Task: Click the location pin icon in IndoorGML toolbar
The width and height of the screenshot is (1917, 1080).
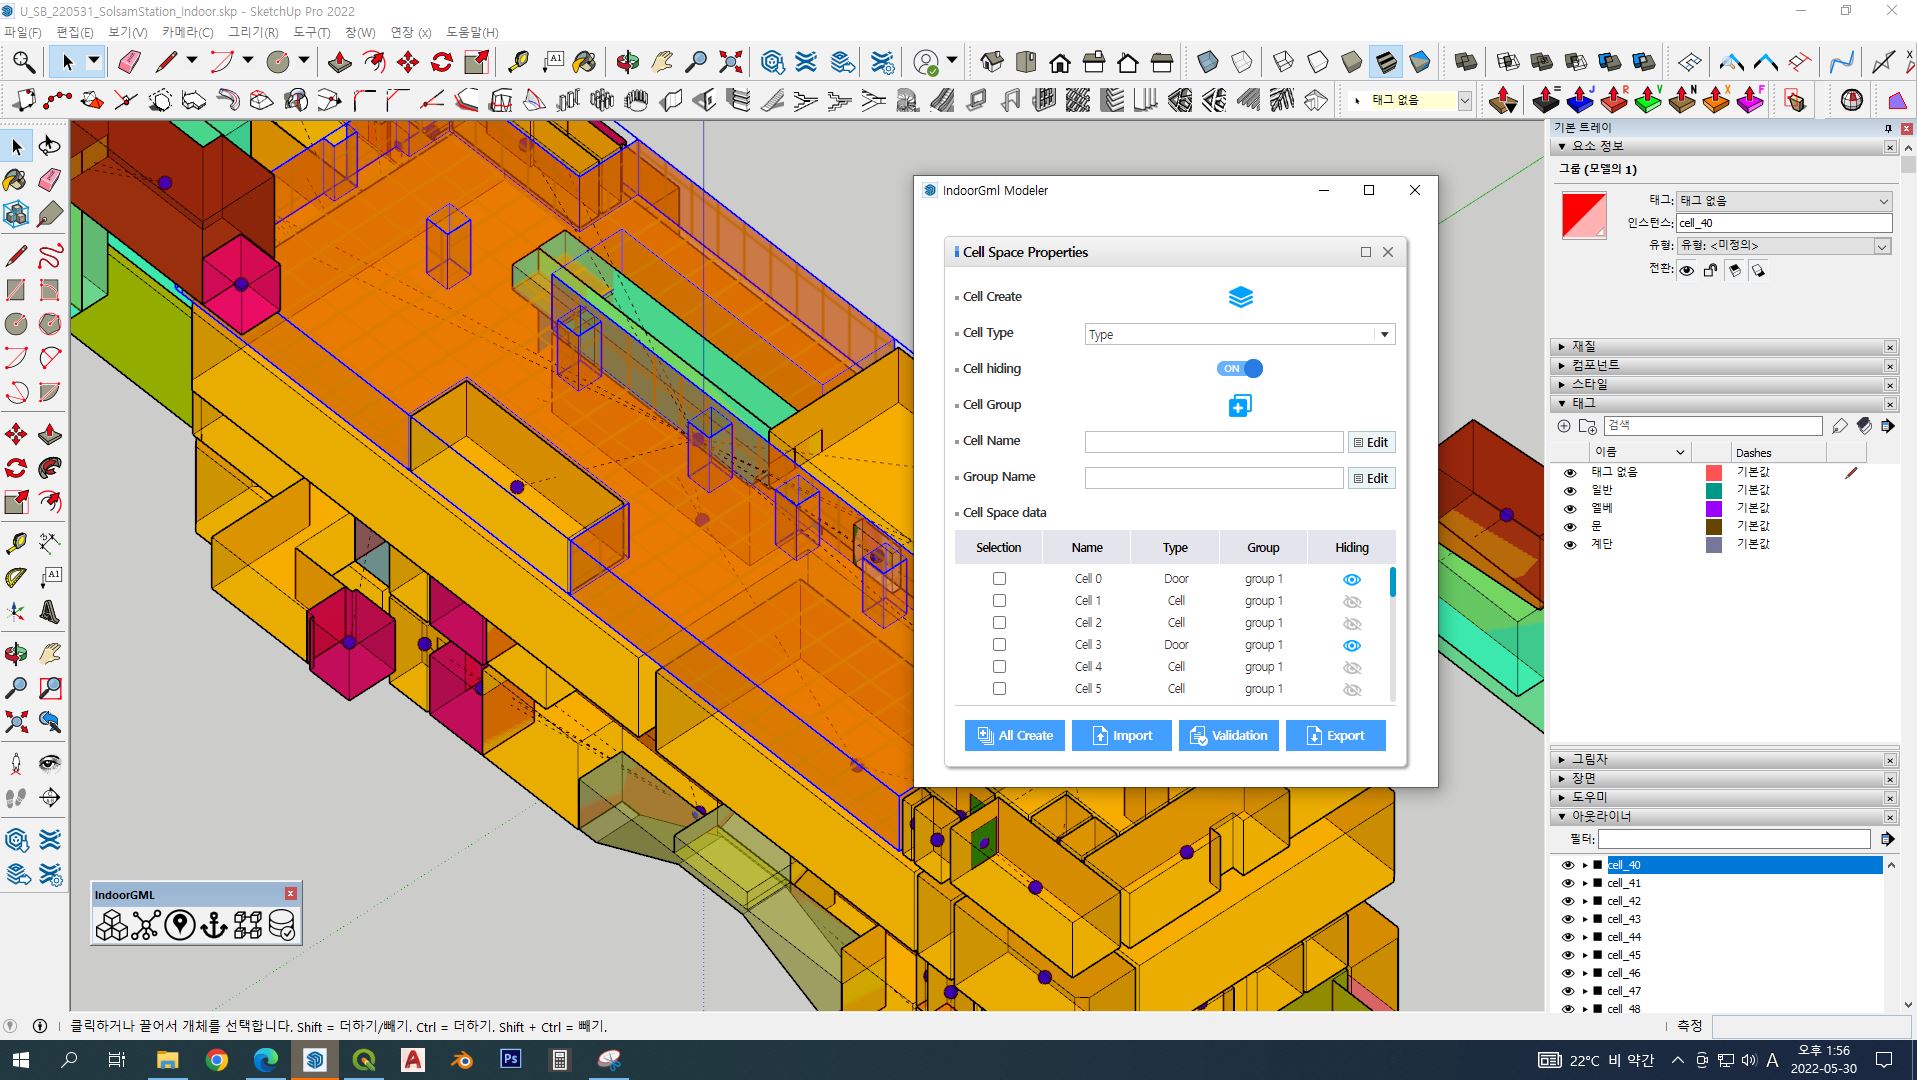Action: (x=180, y=925)
